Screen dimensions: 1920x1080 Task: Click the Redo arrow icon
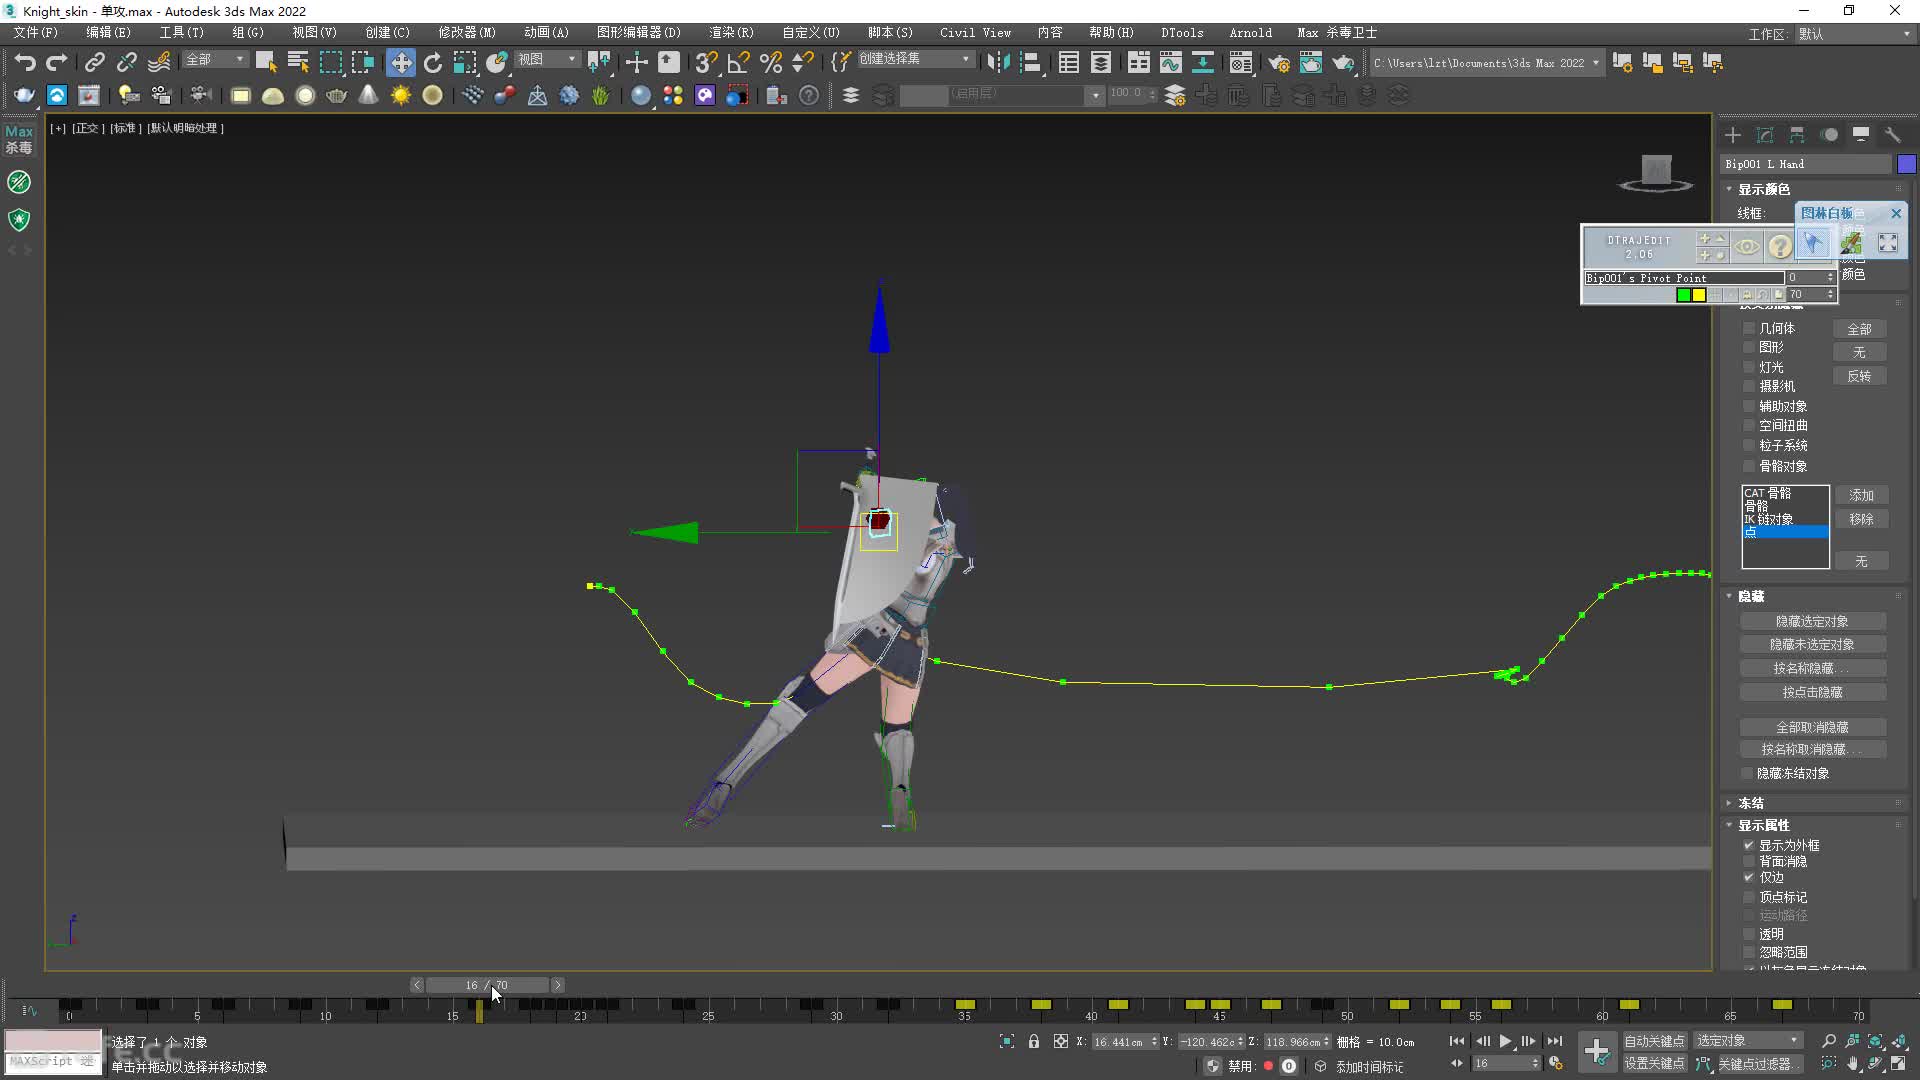pos(57,63)
